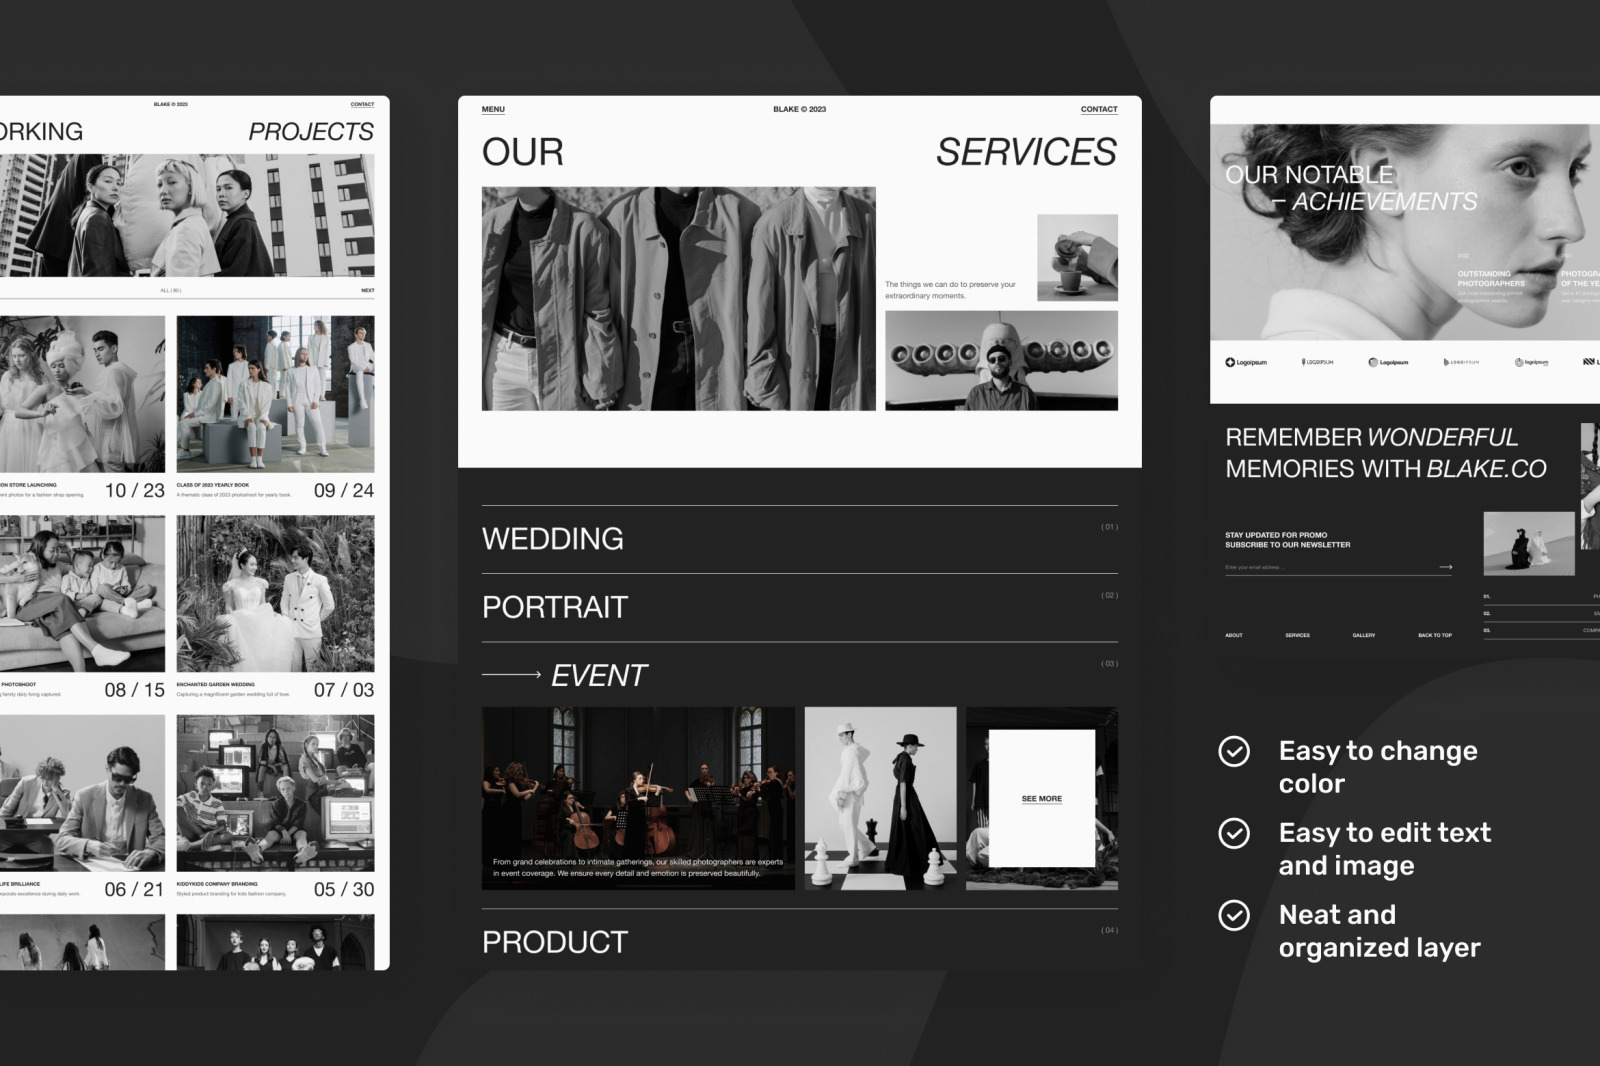Open the aircraft engine man photo

tap(1001, 360)
